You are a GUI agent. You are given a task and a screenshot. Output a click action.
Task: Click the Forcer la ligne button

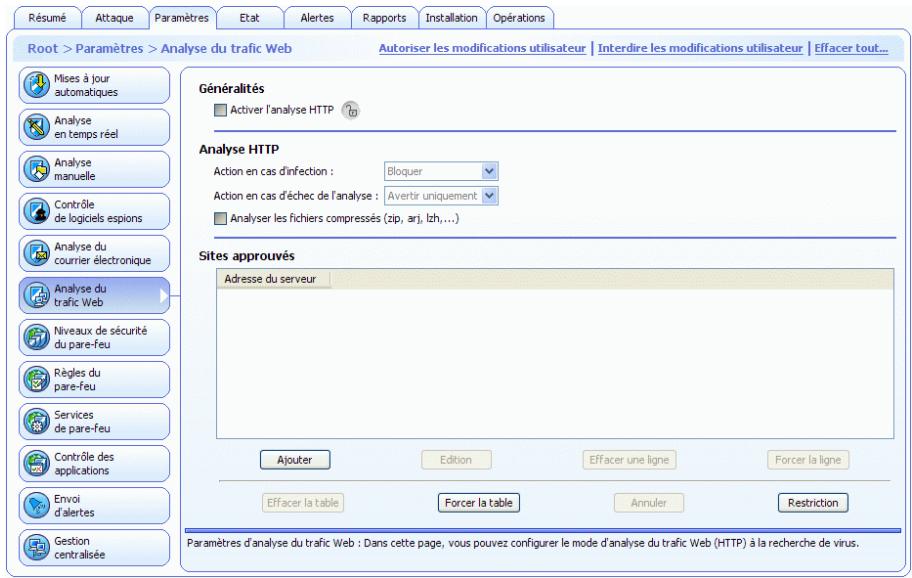pos(808,460)
